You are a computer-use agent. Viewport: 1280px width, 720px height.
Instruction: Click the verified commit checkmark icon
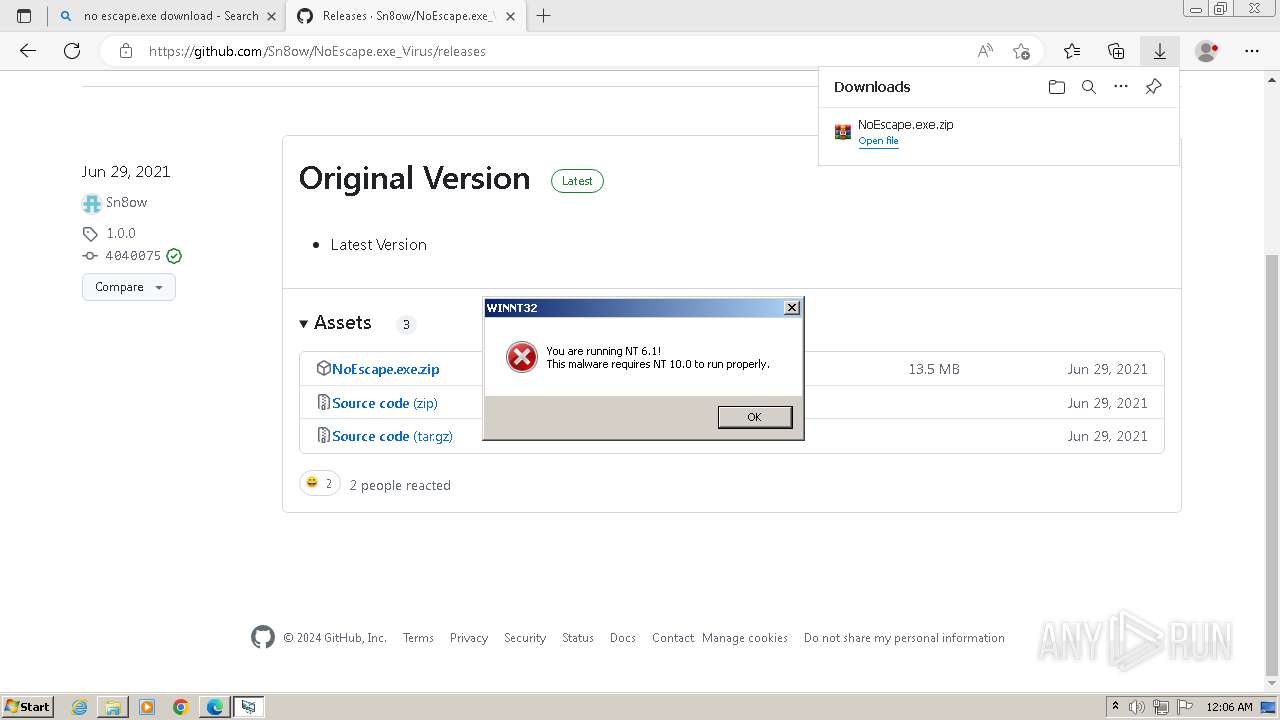pos(174,256)
